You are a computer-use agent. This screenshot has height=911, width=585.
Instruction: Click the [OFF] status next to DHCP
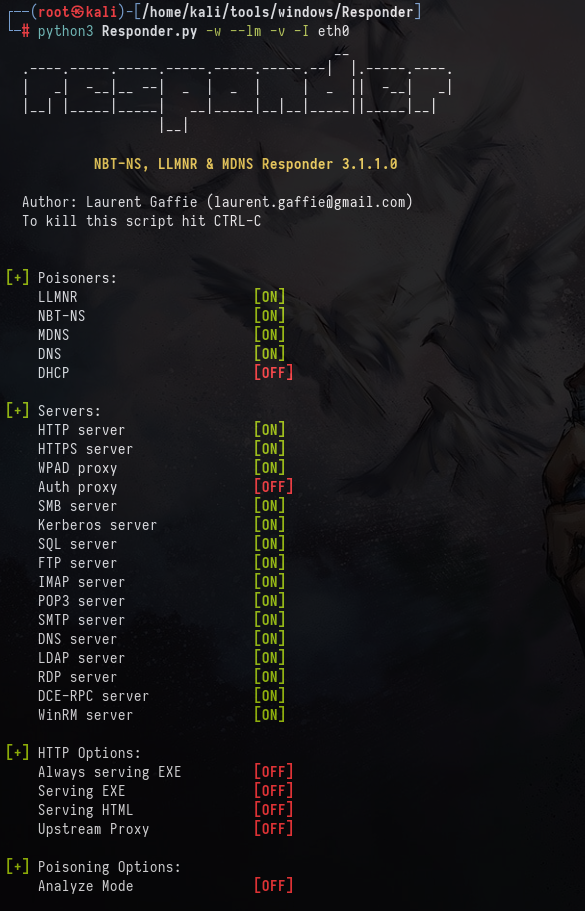pos(273,372)
